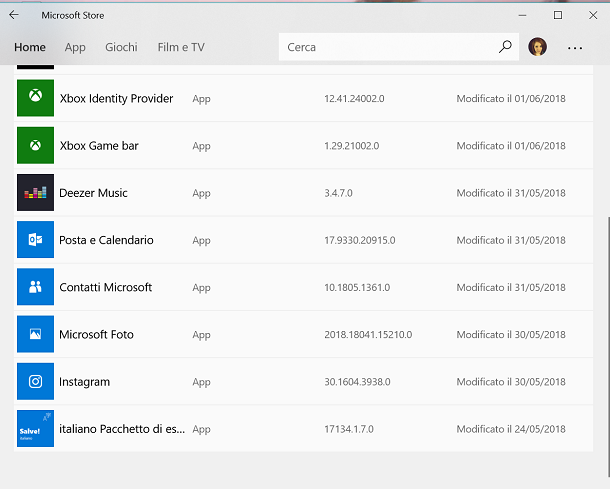Go back with the back arrow
Image resolution: width=610 pixels, height=489 pixels.
point(14,15)
